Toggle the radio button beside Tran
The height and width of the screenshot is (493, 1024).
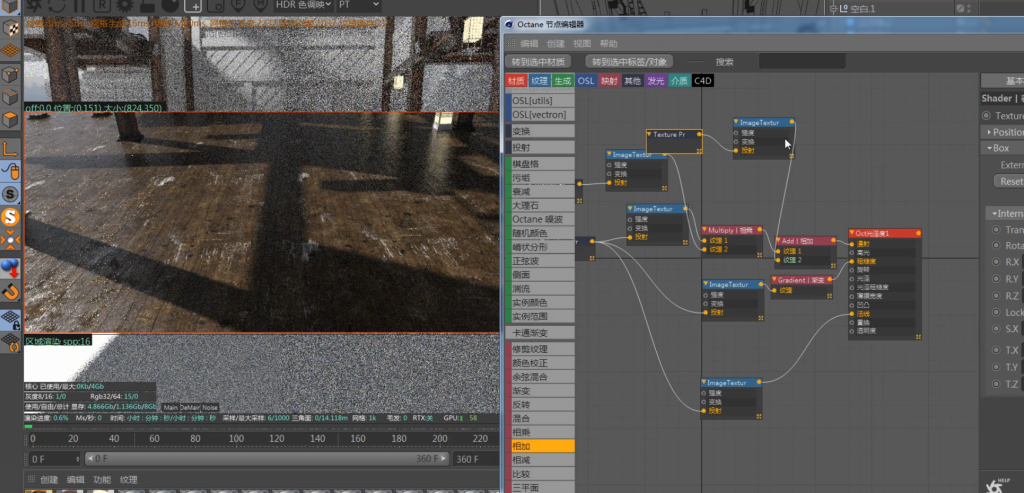click(997, 230)
